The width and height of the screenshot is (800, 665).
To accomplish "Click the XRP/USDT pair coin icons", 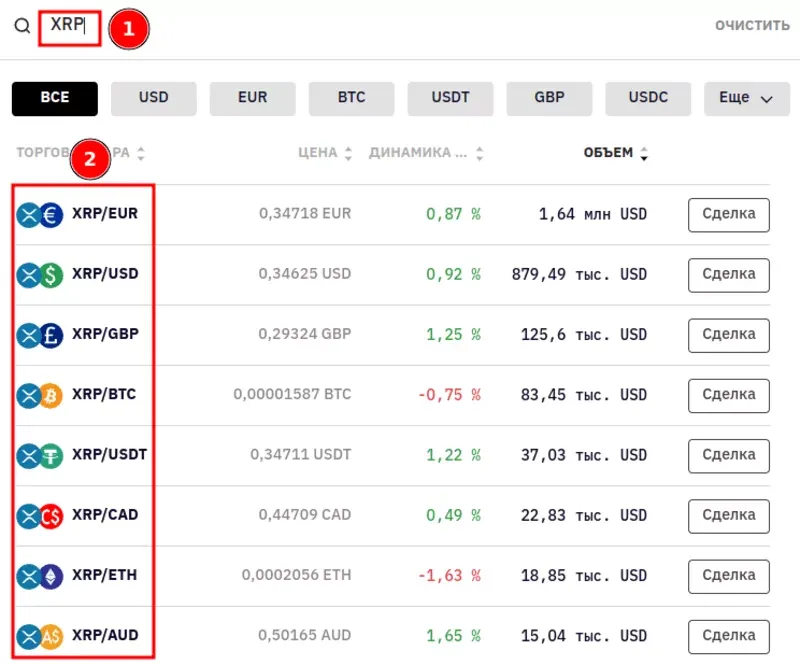I will [x=40, y=456].
